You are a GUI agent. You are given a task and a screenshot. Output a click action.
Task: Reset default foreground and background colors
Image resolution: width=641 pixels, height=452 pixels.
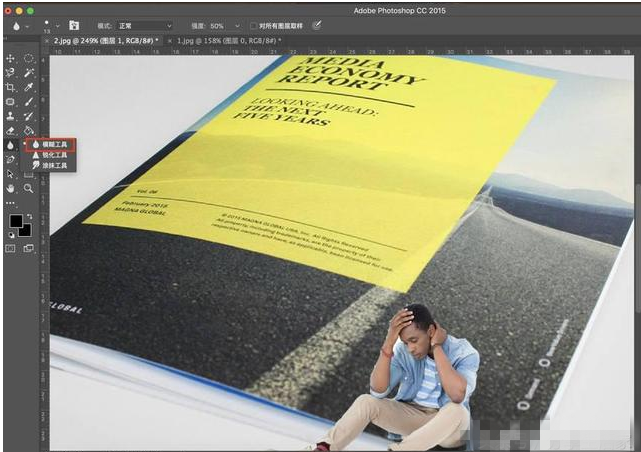(11, 235)
